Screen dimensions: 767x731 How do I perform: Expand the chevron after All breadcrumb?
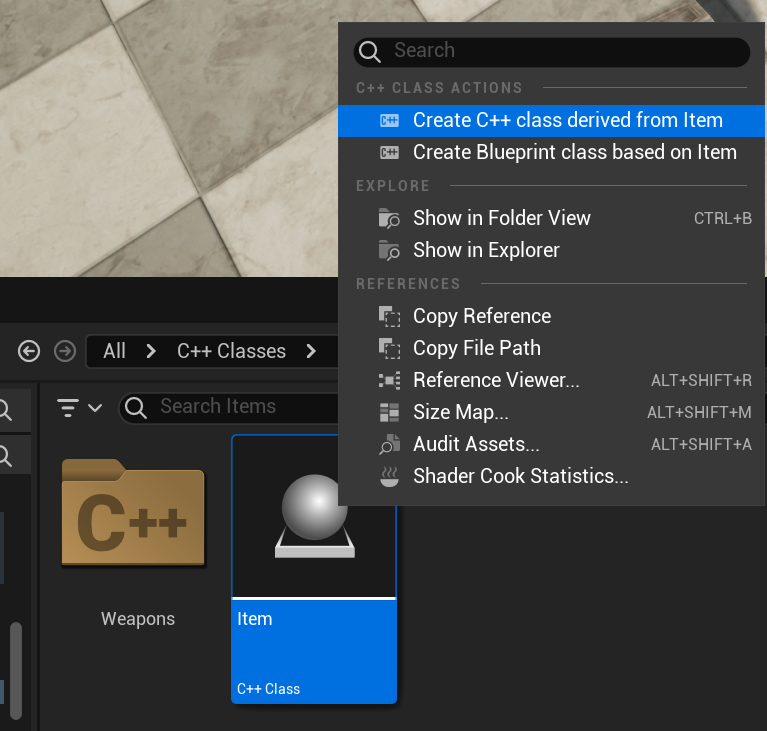(151, 351)
